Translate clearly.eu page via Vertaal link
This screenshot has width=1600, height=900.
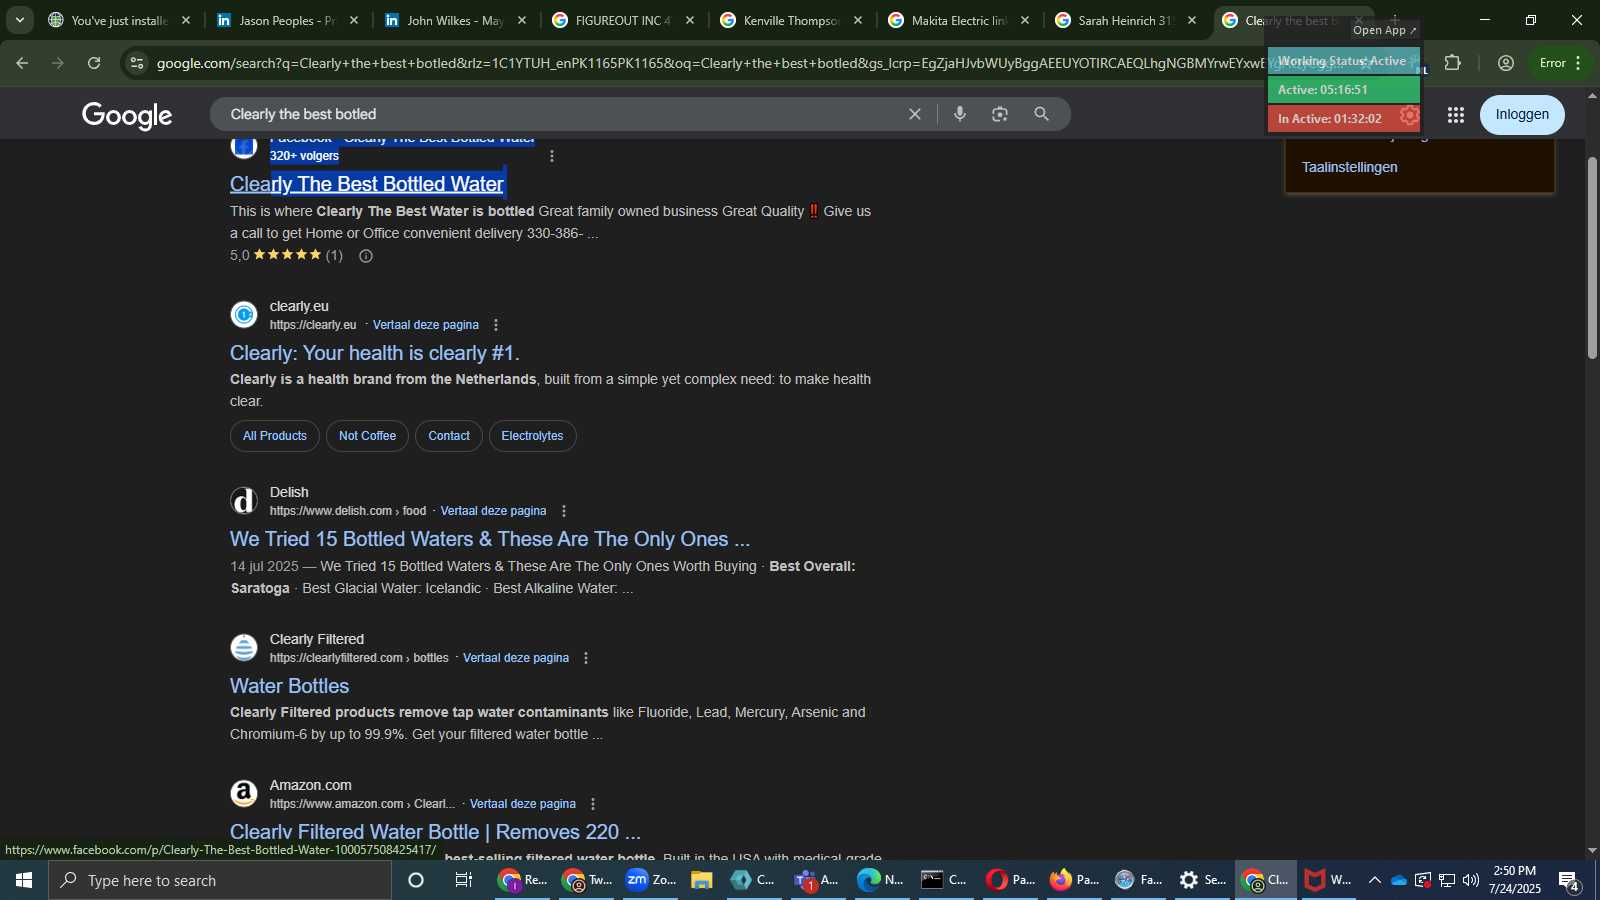point(425,325)
